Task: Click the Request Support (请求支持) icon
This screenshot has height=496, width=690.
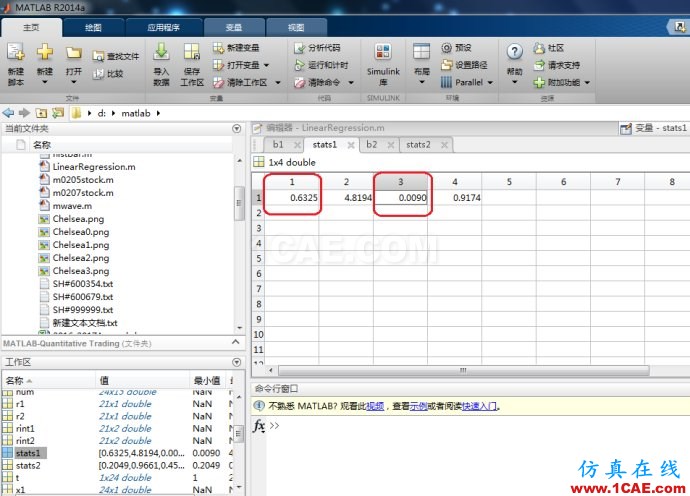Action: (x=539, y=65)
